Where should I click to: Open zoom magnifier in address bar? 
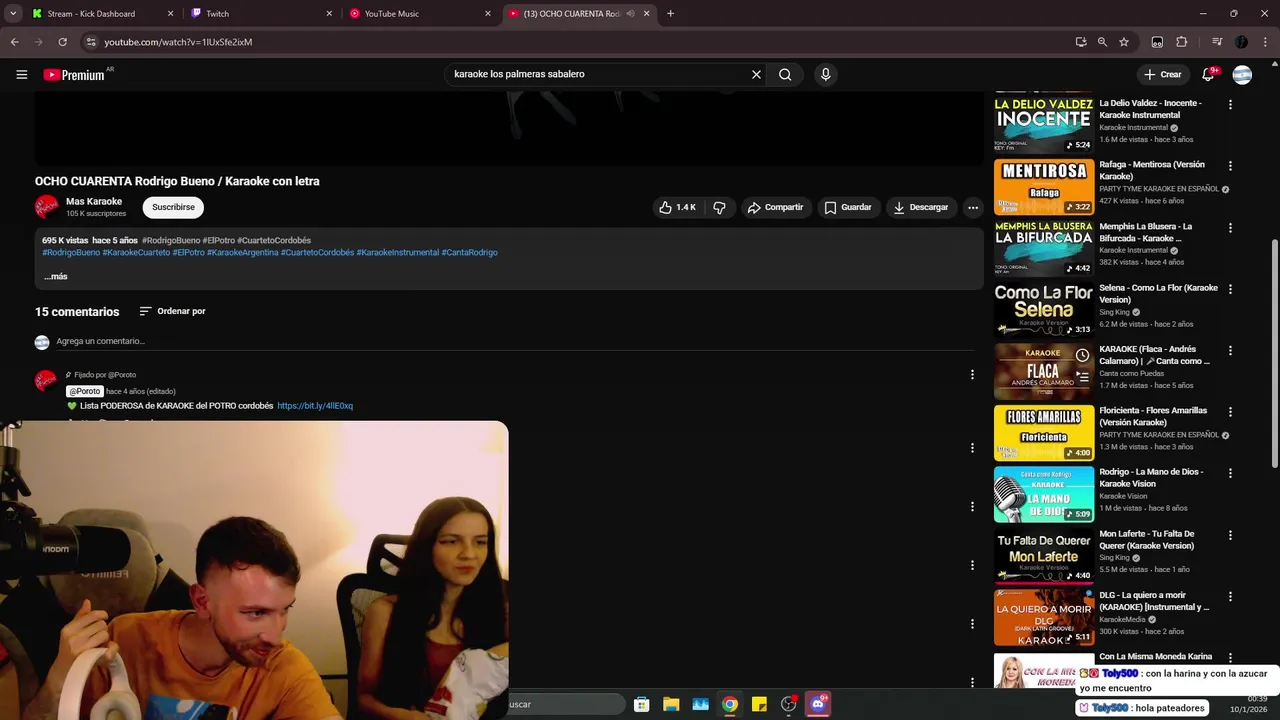pyautogui.click(x=1102, y=42)
